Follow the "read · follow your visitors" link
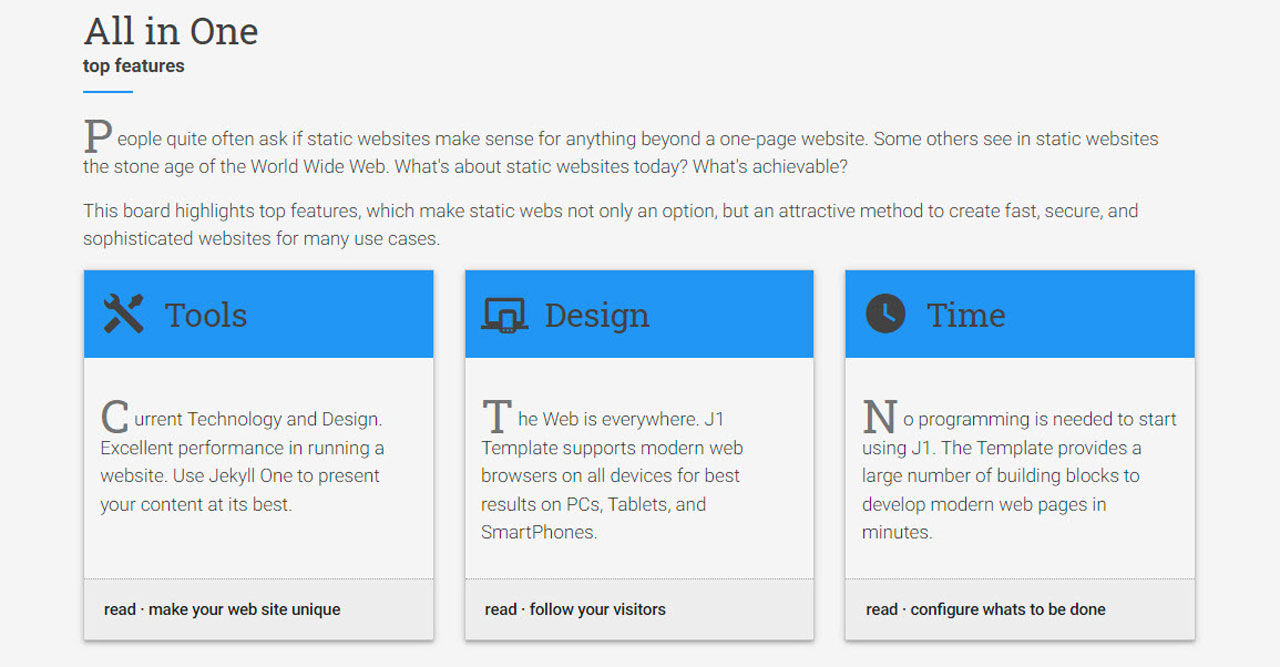The height and width of the screenshot is (667, 1280). pos(575,609)
